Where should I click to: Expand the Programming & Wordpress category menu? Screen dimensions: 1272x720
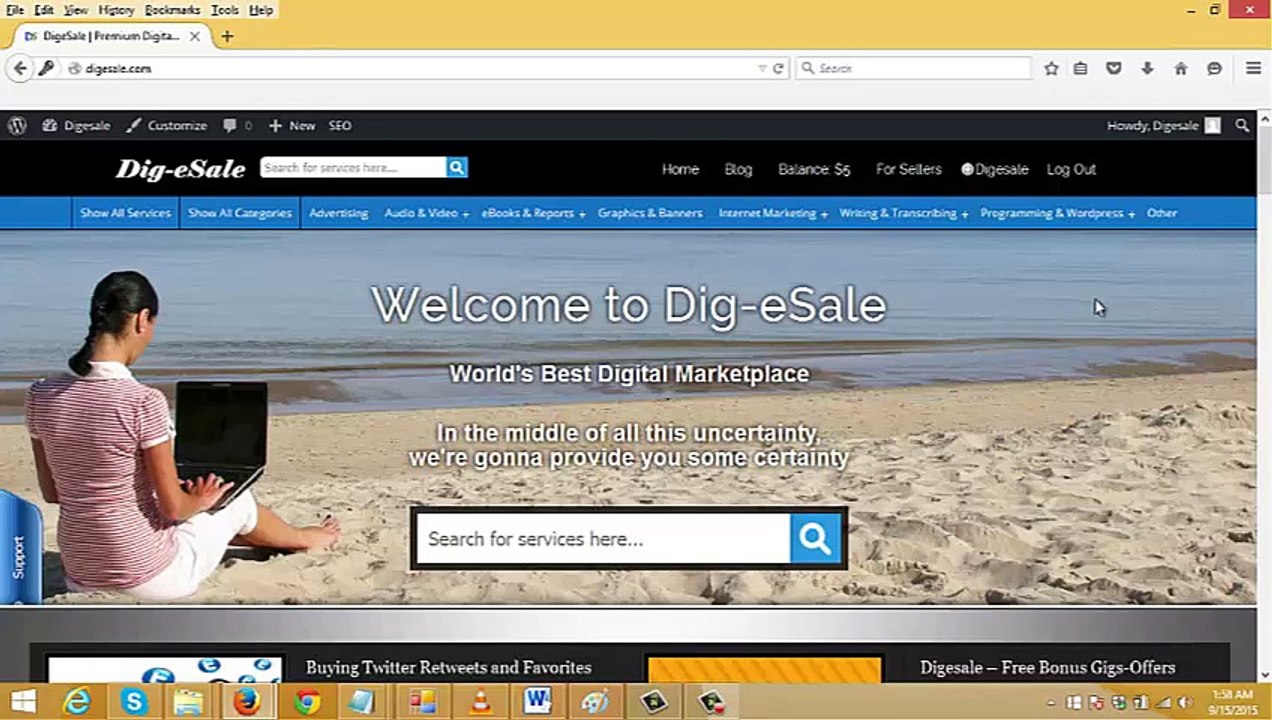1057,213
